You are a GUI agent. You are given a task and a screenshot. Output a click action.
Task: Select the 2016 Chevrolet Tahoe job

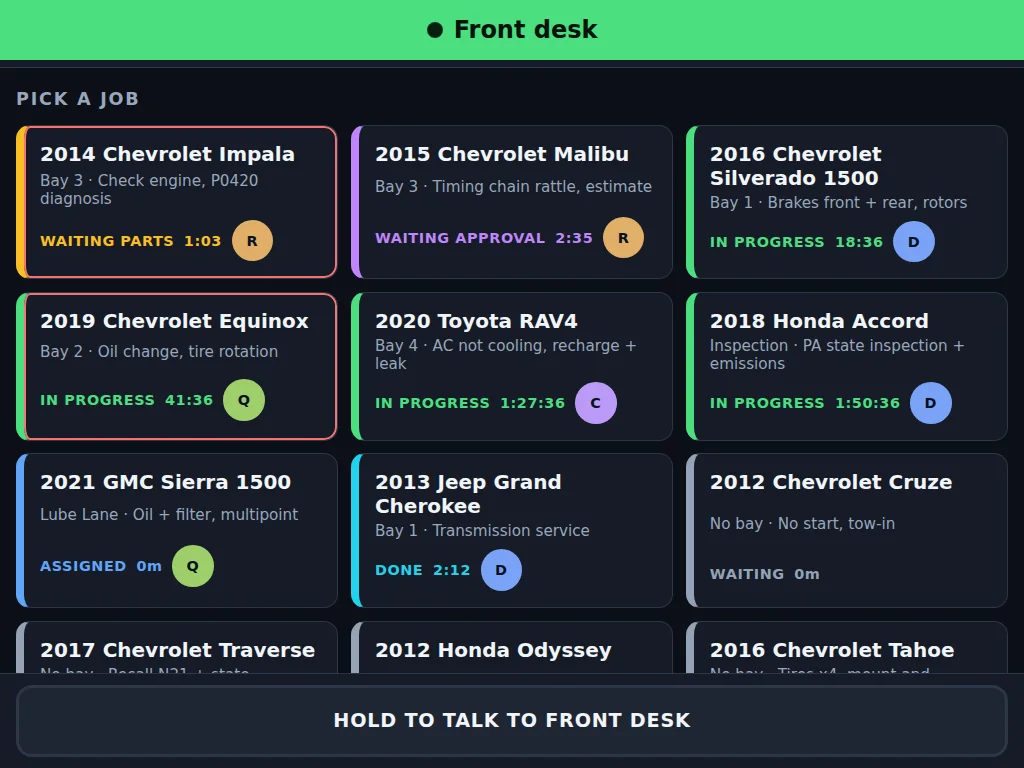[x=847, y=648]
